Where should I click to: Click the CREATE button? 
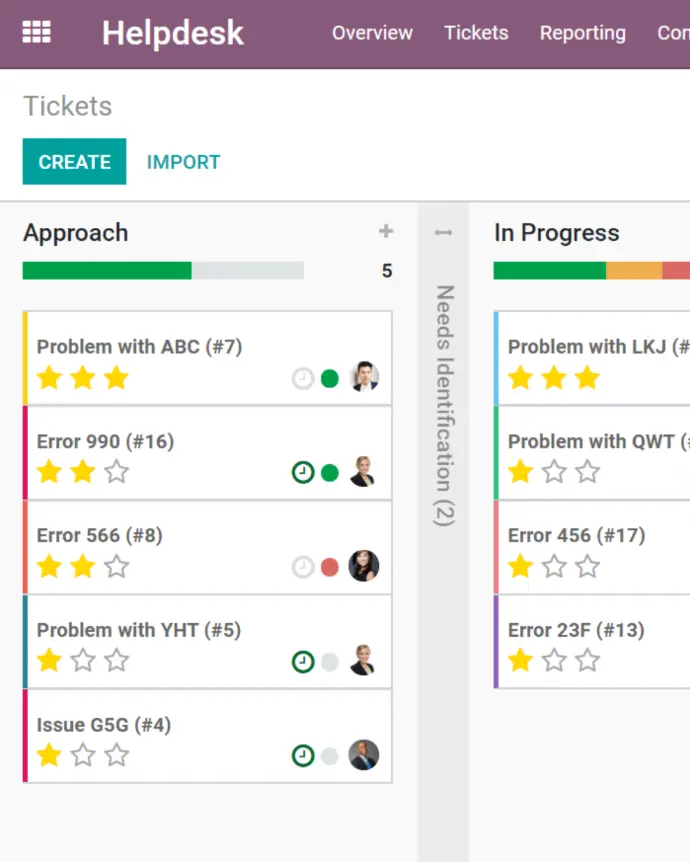pos(74,162)
